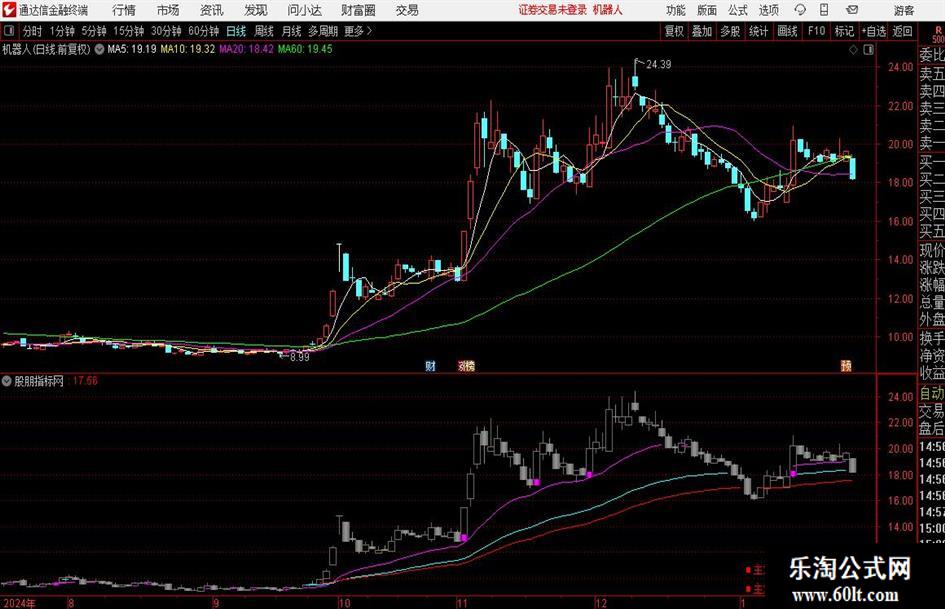Switch to 15分钟 chart period
945x609 pixels.
[128, 31]
